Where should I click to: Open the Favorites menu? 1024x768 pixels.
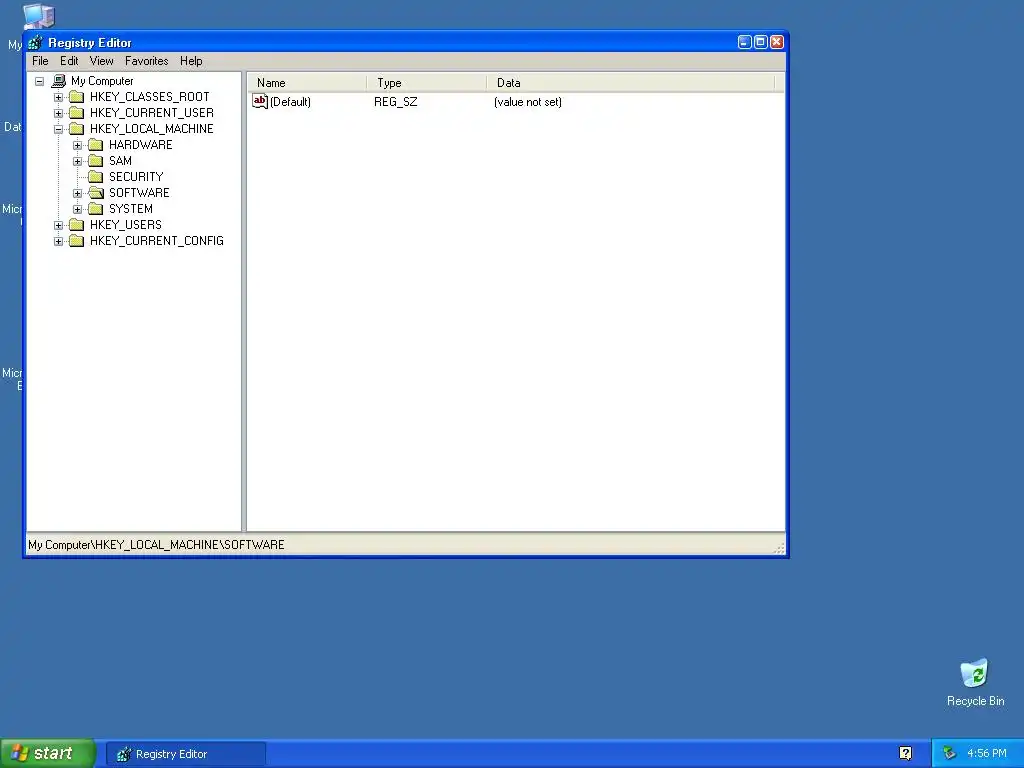tap(146, 61)
